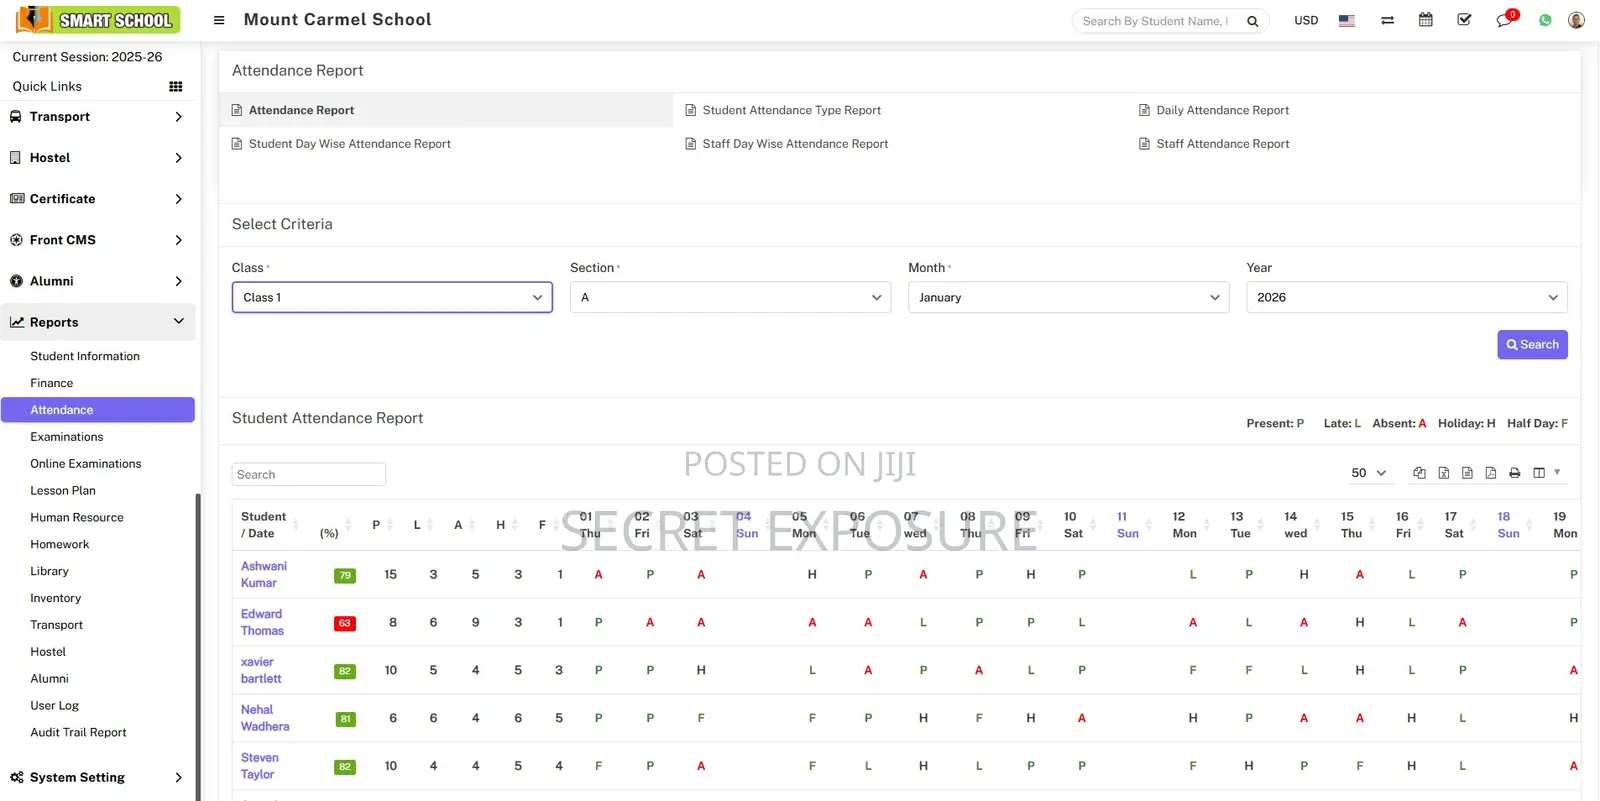
Task: Open Audit Trail Report
Action: click(x=79, y=733)
